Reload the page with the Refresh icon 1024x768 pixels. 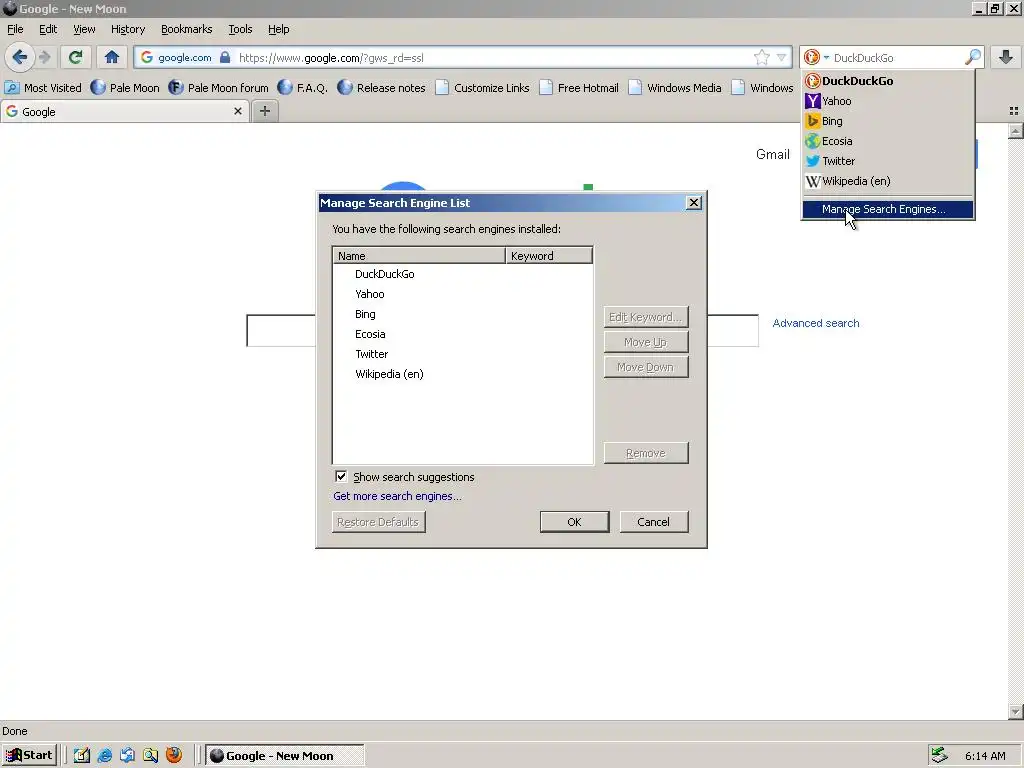[x=76, y=57]
